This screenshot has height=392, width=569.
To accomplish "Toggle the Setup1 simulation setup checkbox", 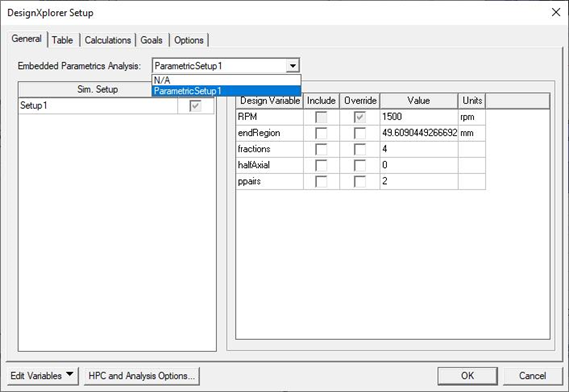I will [x=195, y=106].
